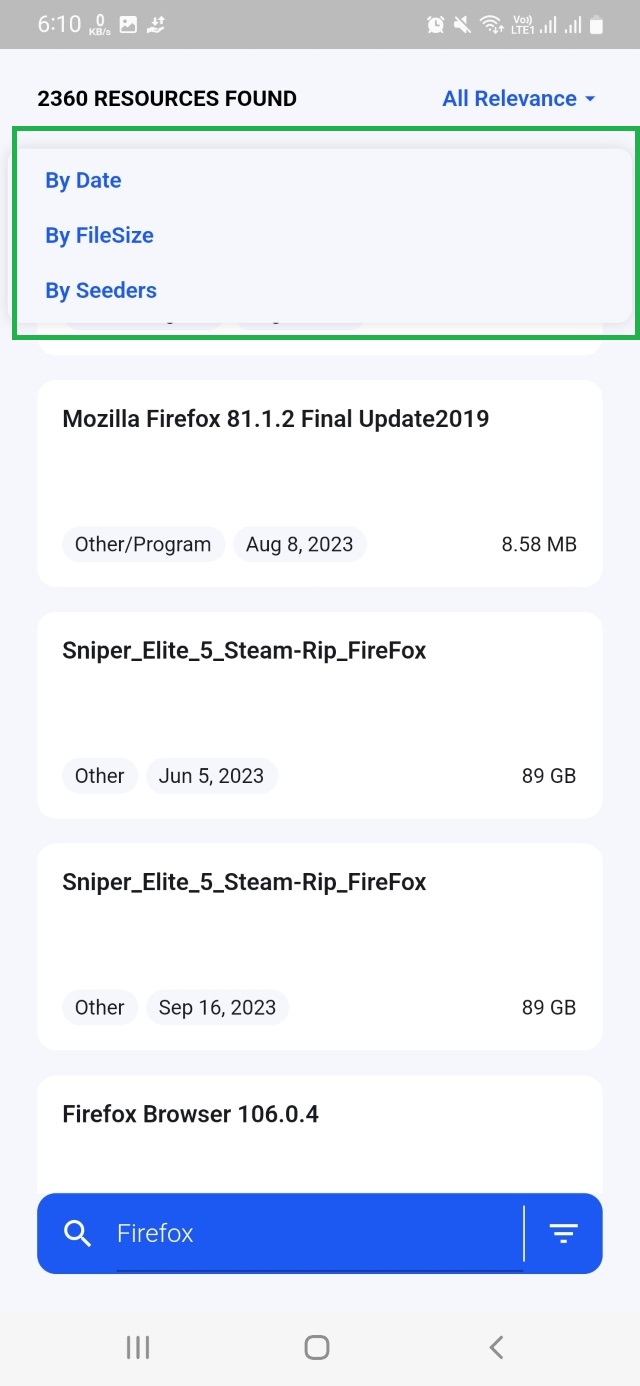Sort results By Date

[83, 181]
